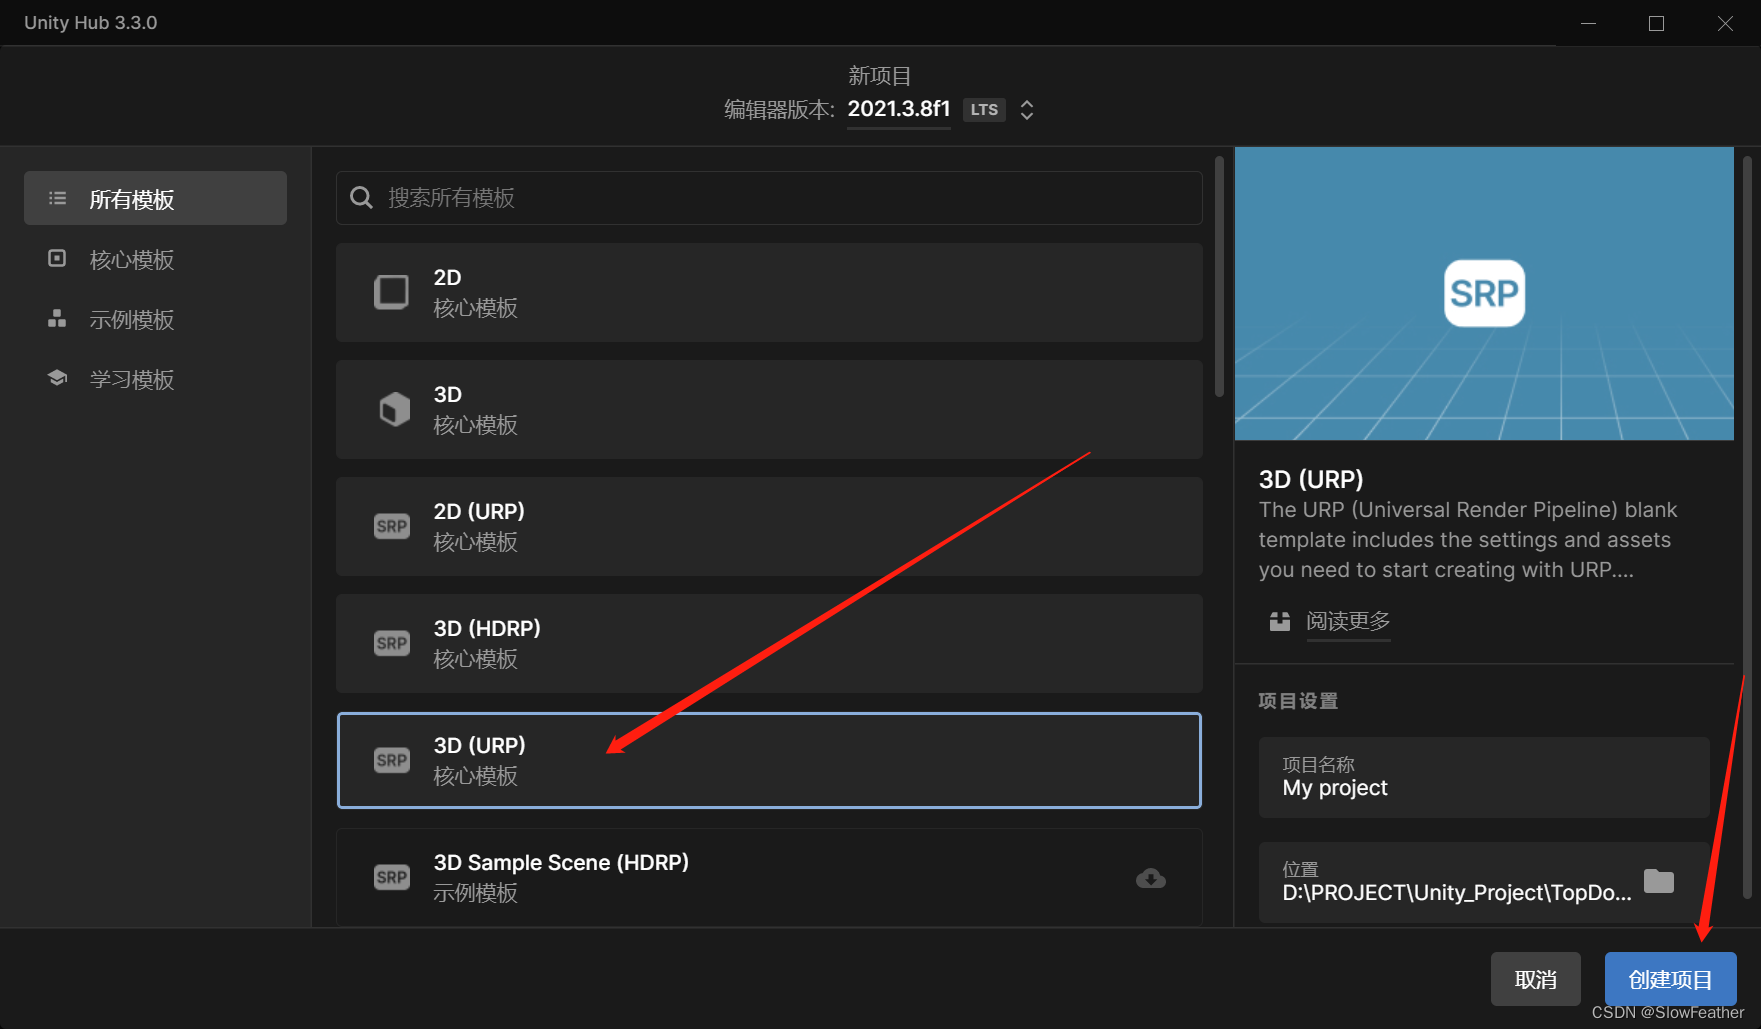This screenshot has height=1029, width=1761.
Task: Click the graduation cap icon beside 学习模板
Action: [57, 378]
